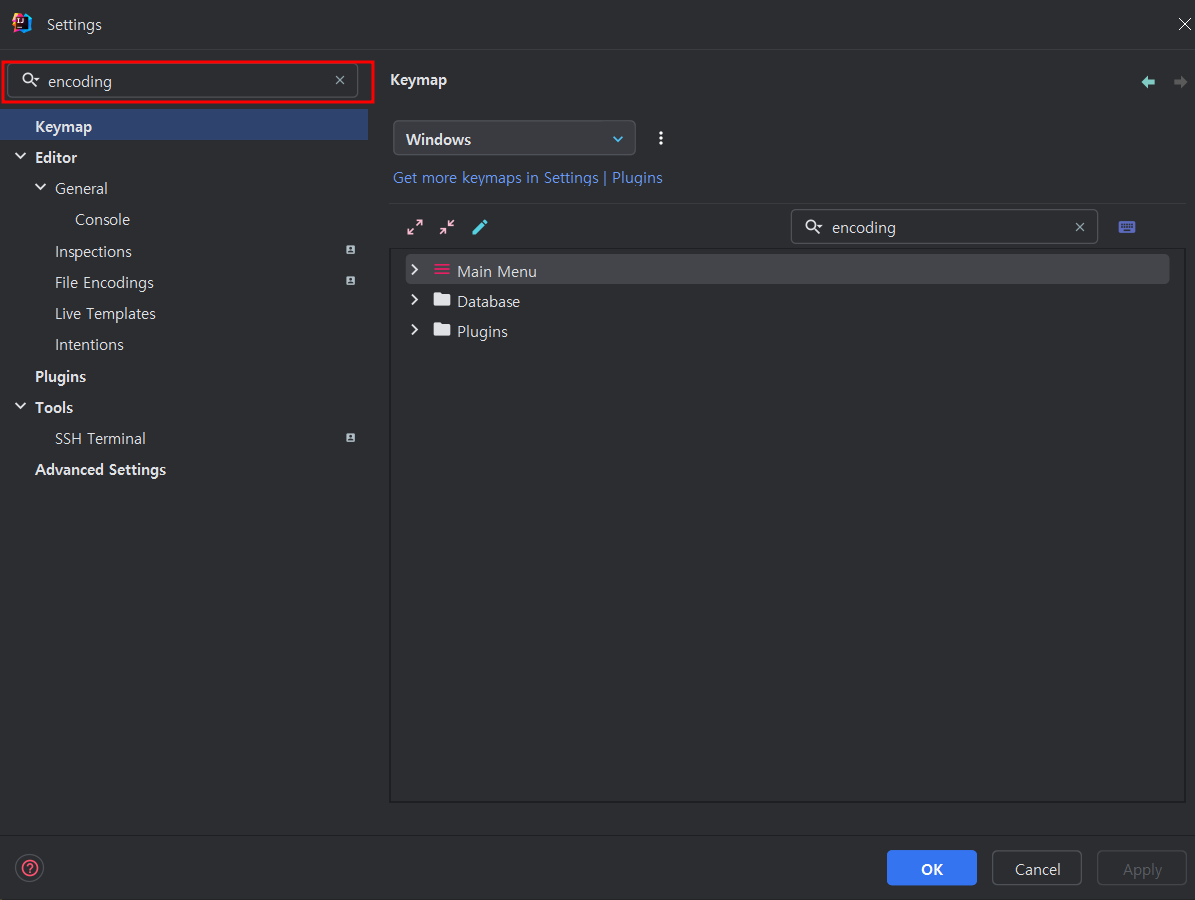Click Find Actions by Shortcut keyboard icon
The width and height of the screenshot is (1195, 900).
pyautogui.click(x=1126, y=227)
